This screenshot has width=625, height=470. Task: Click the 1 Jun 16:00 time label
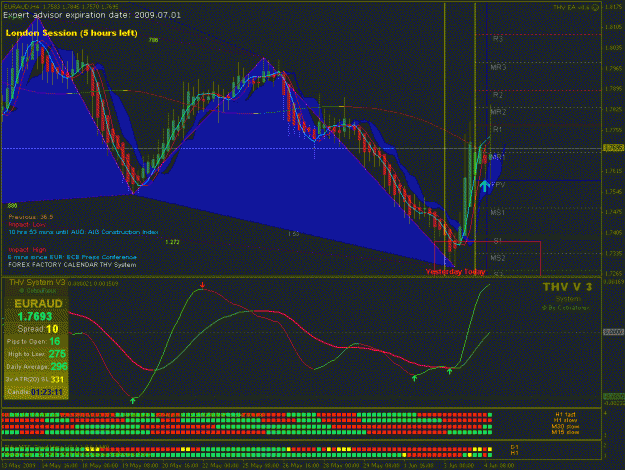click(418, 466)
